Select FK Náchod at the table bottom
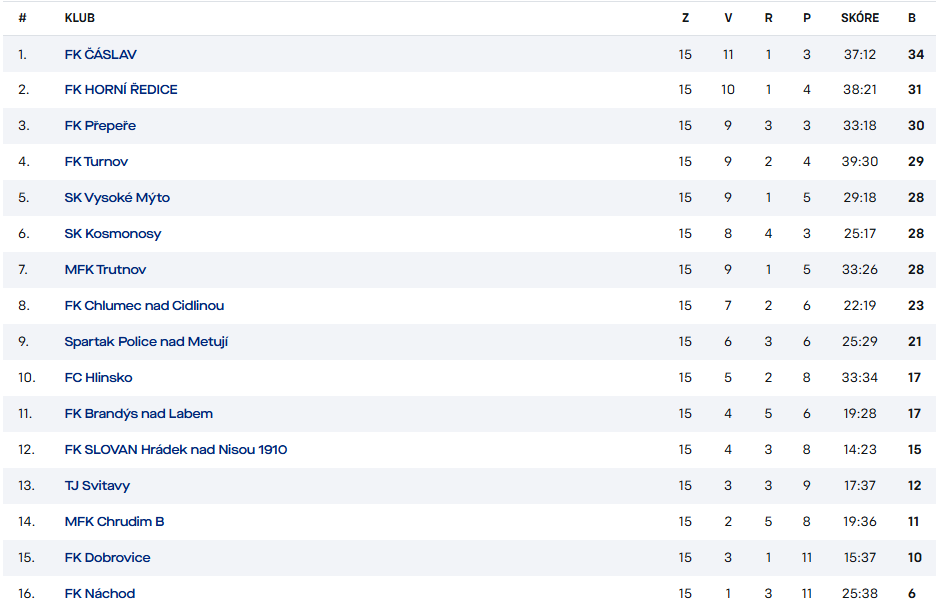The width and height of the screenshot is (936, 609). coord(99,594)
